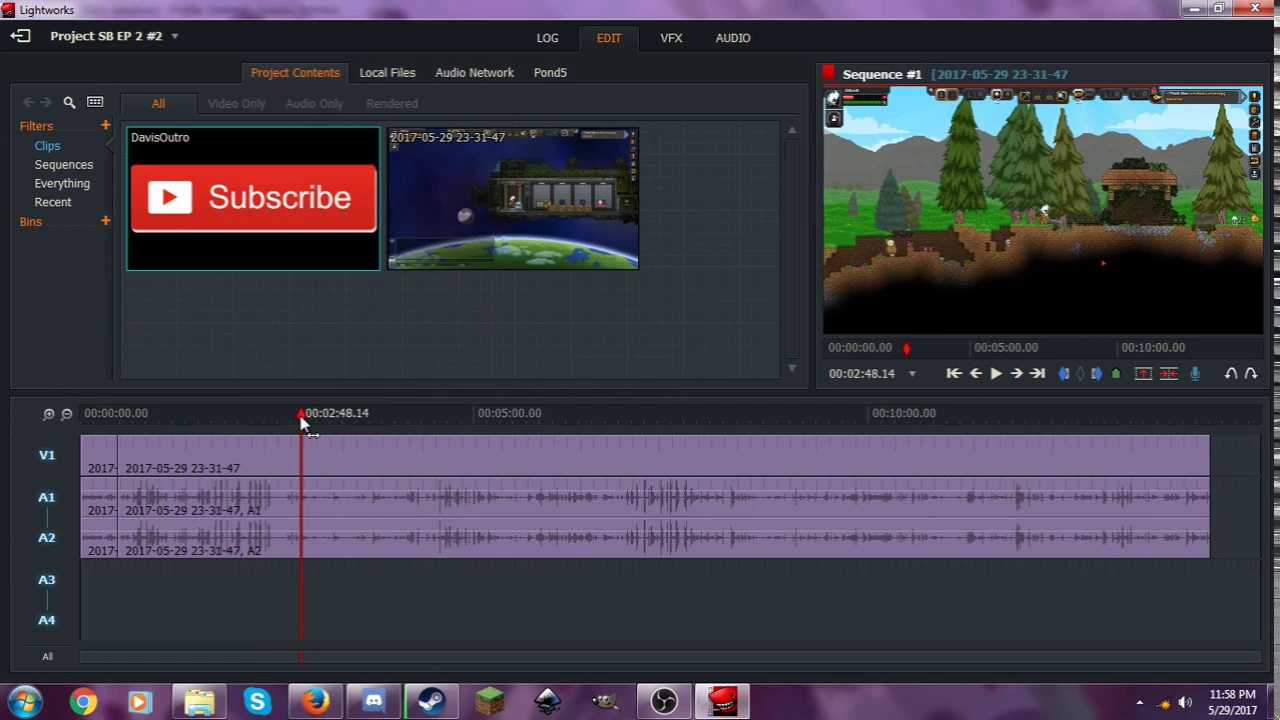Zoom out on the timeline
1280x720 pixels.
click(x=66, y=414)
